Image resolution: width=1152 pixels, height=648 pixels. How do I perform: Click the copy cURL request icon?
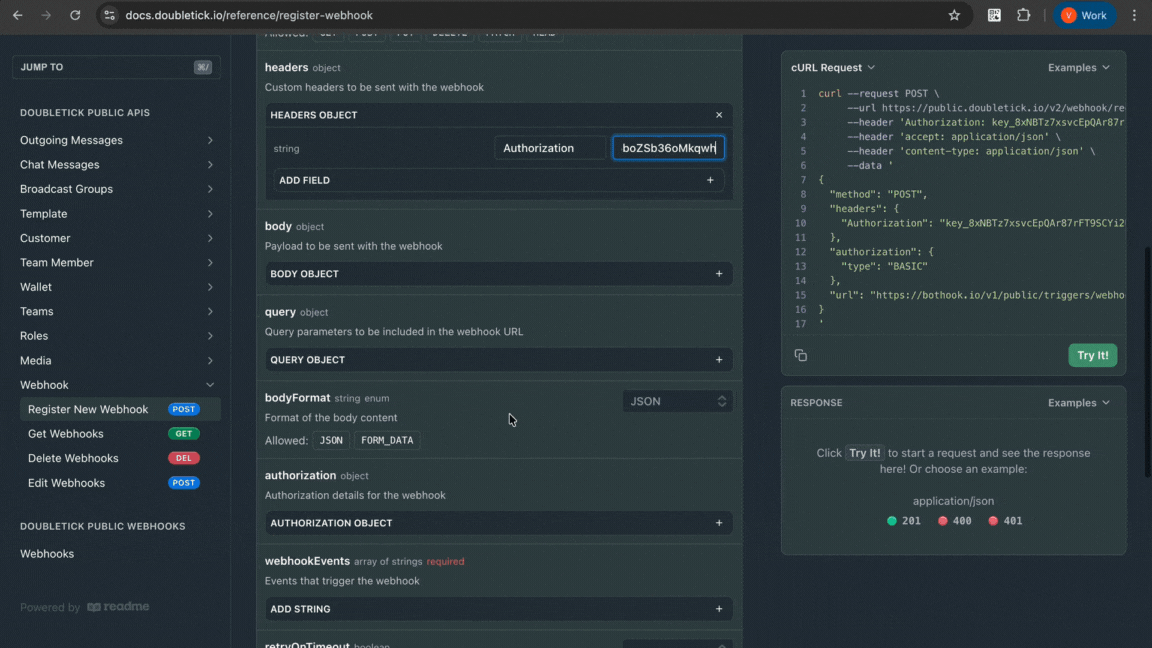[800, 355]
